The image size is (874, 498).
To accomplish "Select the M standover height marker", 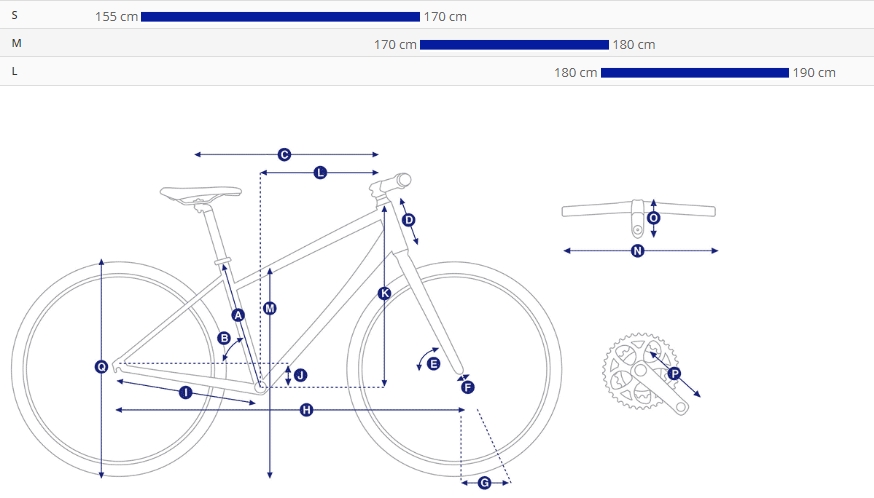I will click(x=270, y=308).
